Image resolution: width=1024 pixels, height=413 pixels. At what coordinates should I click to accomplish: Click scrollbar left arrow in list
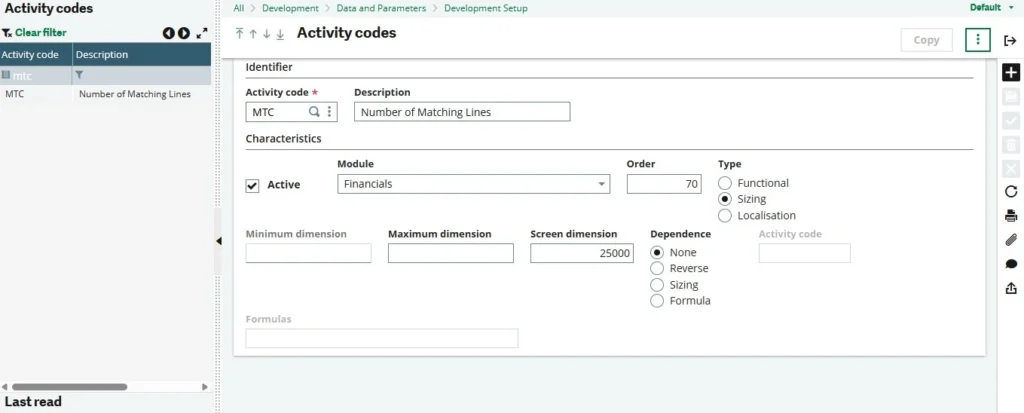click(x=5, y=387)
